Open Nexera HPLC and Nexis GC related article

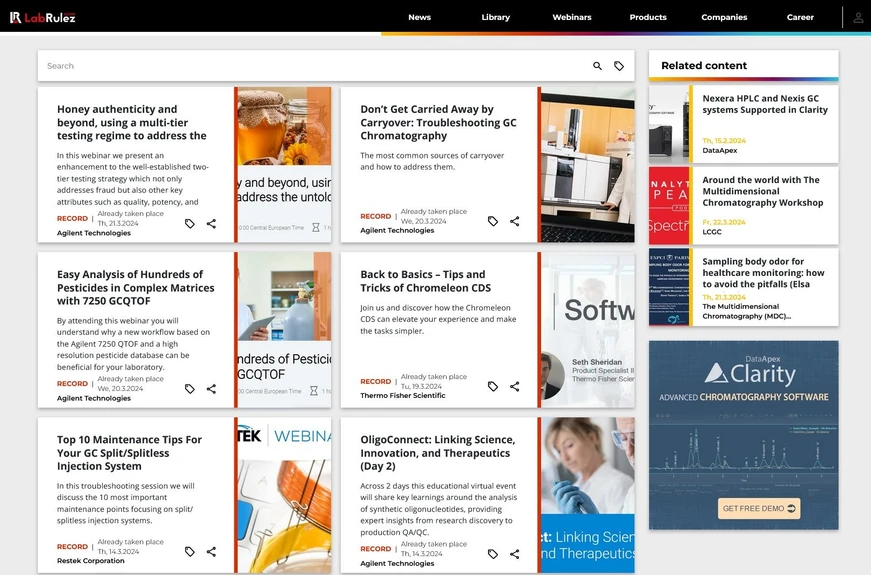pos(764,104)
